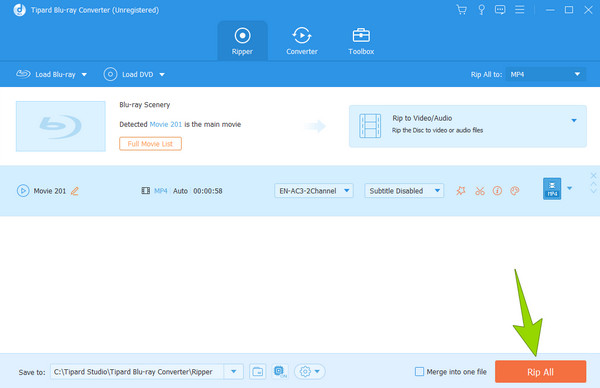Screen dimensions: 600x388
Task: Open the hamburger menu
Action: [x=519, y=10]
